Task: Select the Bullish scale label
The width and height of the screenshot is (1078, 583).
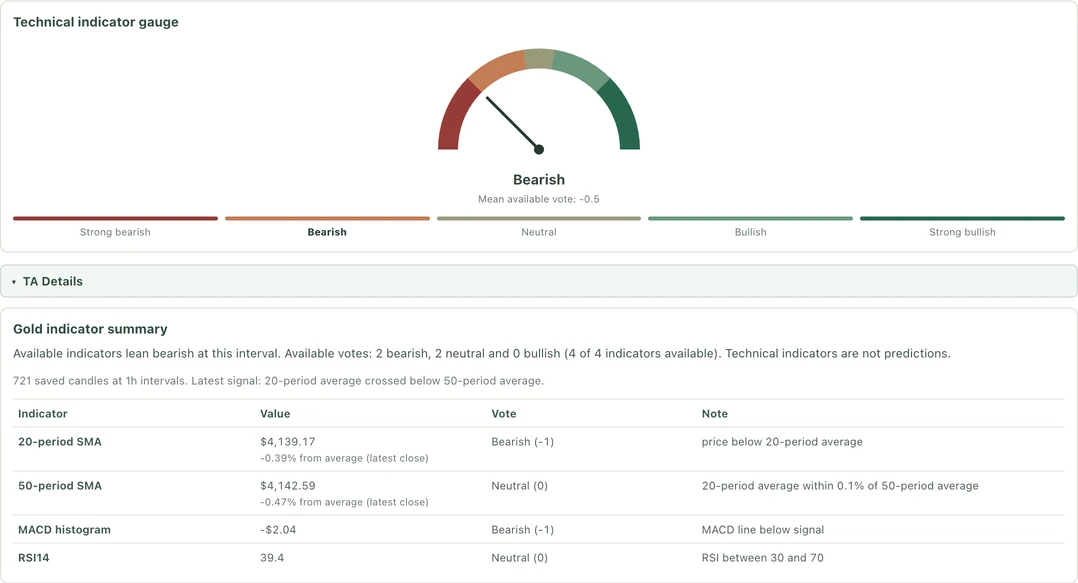Action: (750, 232)
